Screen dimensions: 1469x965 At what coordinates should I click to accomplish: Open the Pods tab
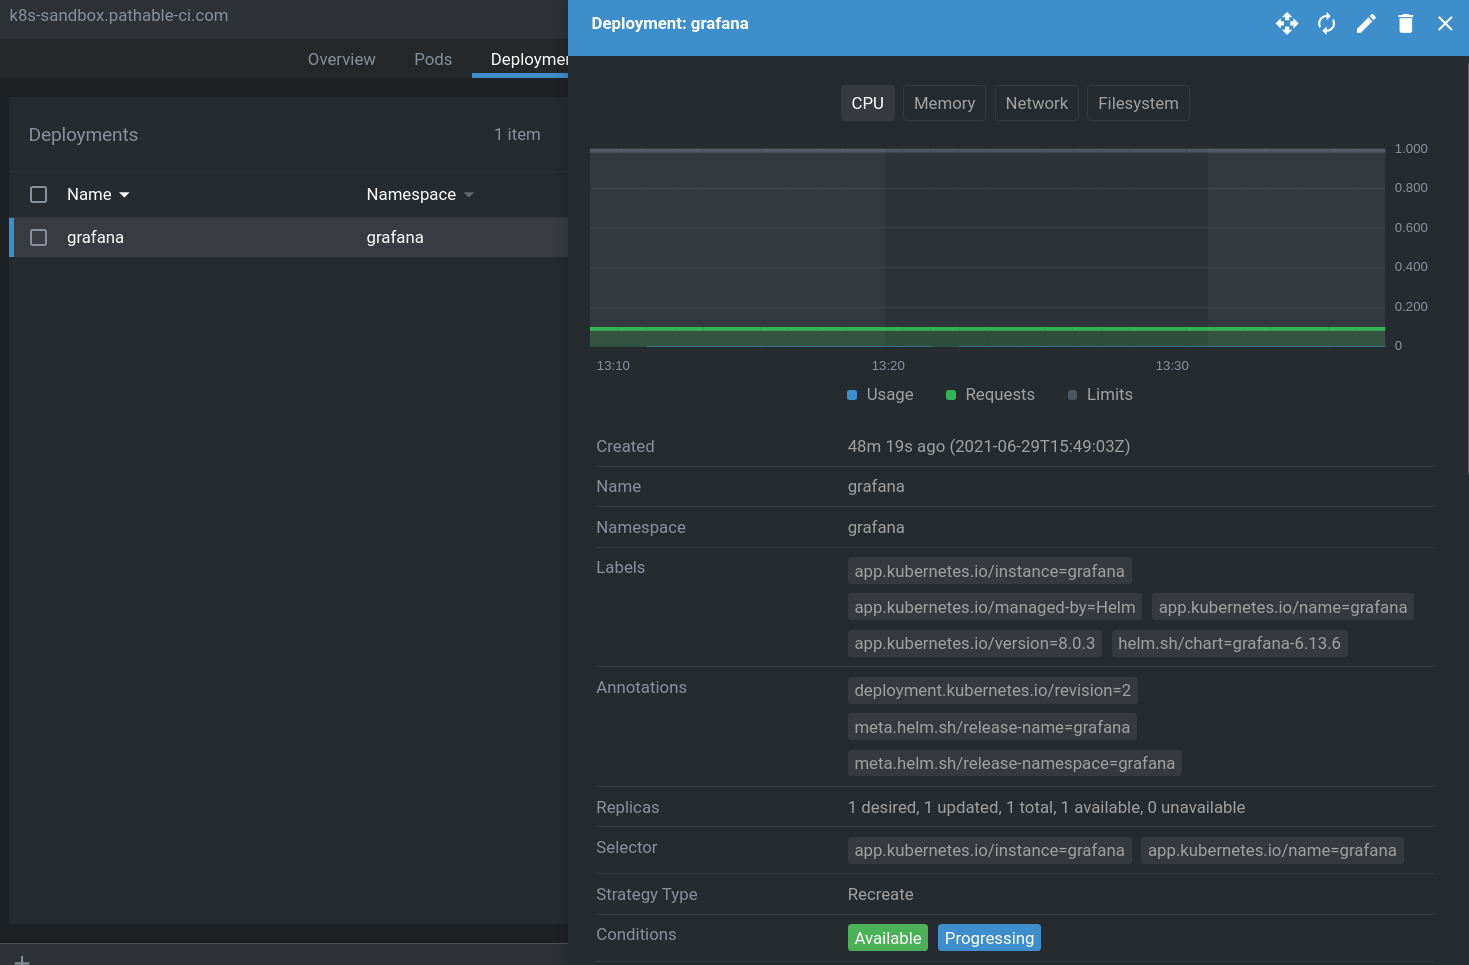coord(433,59)
